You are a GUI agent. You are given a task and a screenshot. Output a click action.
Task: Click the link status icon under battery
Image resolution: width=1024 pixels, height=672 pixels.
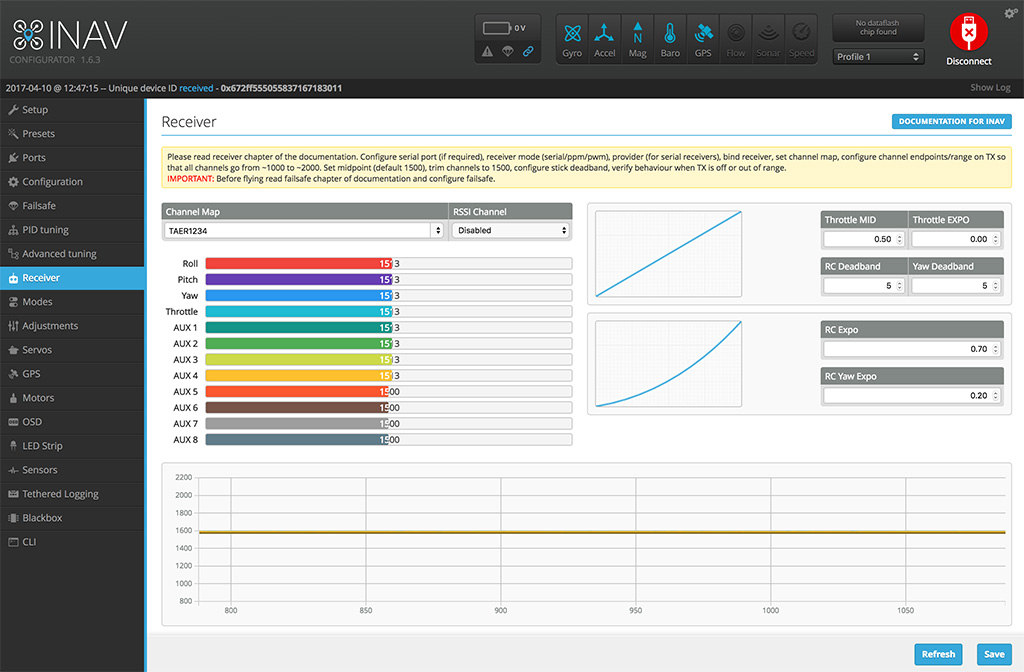click(528, 51)
